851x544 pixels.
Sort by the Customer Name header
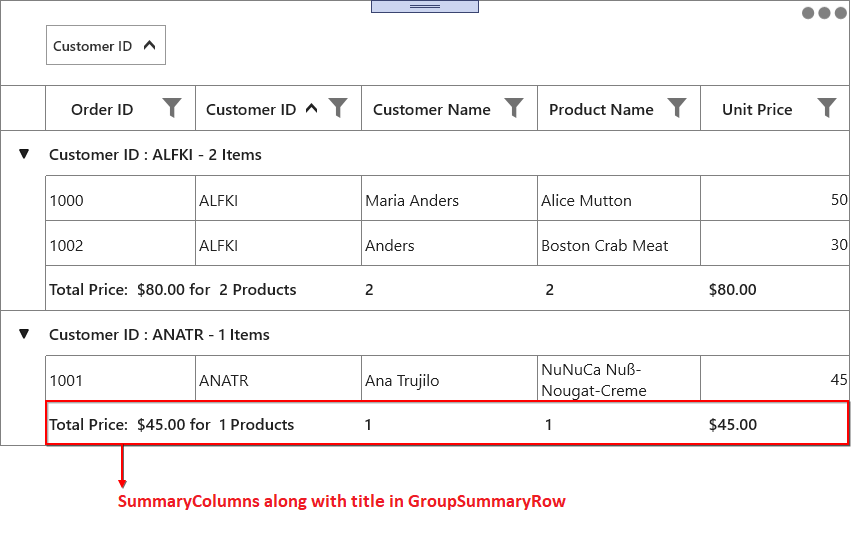[x=431, y=109]
